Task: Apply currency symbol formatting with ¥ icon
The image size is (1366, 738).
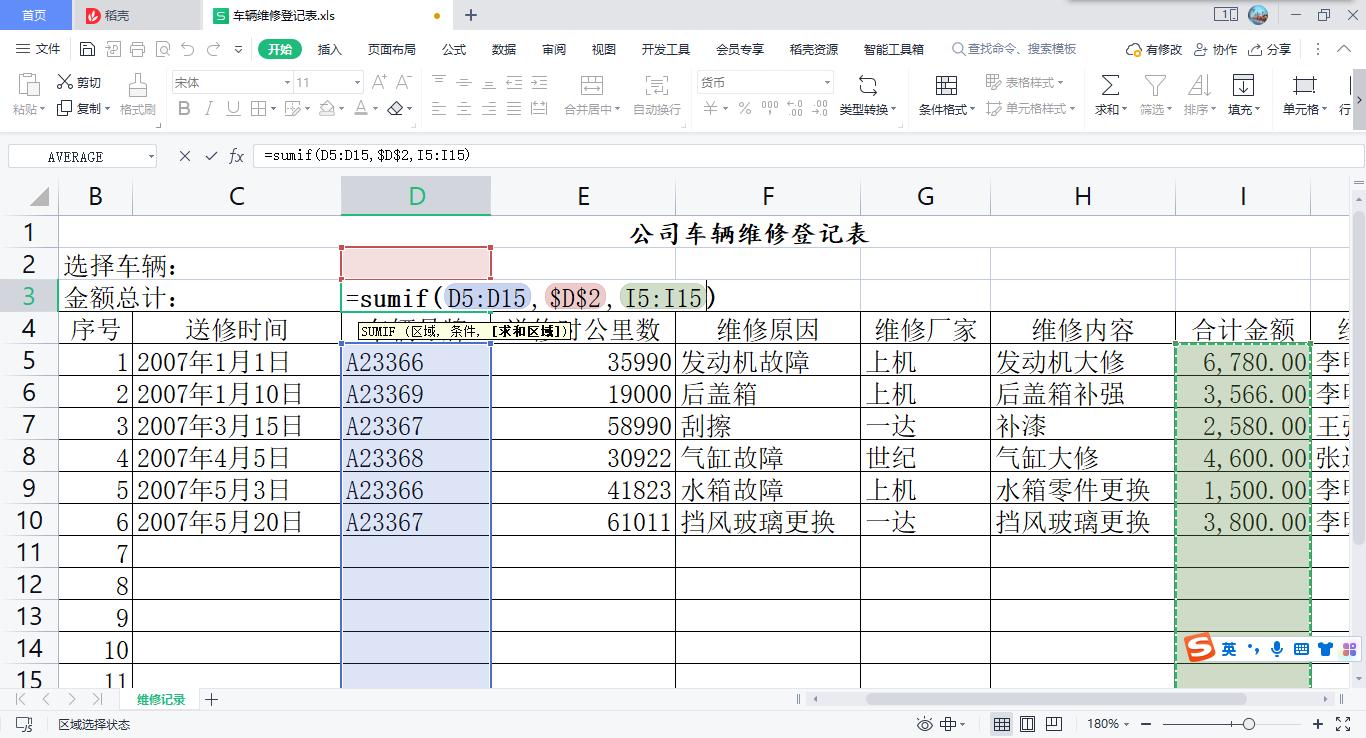Action: 710,108
